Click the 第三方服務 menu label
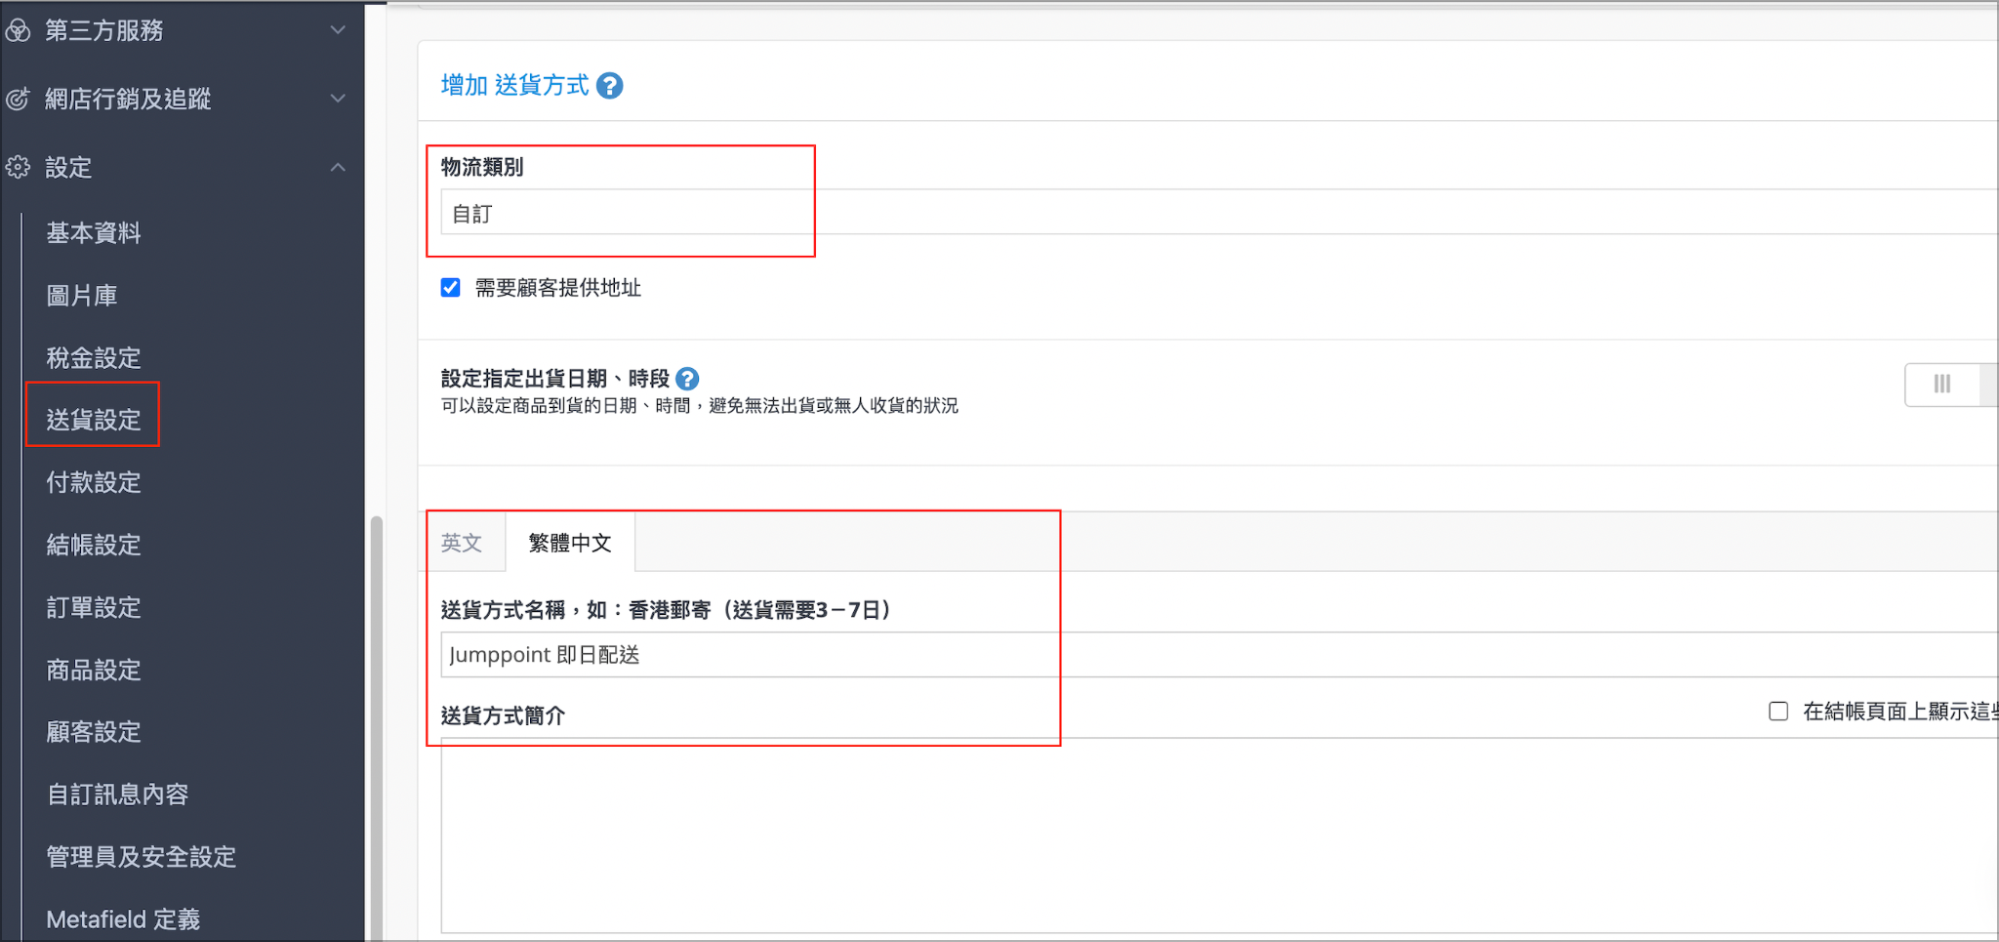Image resolution: width=1999 pixels, height=942 pixels. [x=104, y=31]
